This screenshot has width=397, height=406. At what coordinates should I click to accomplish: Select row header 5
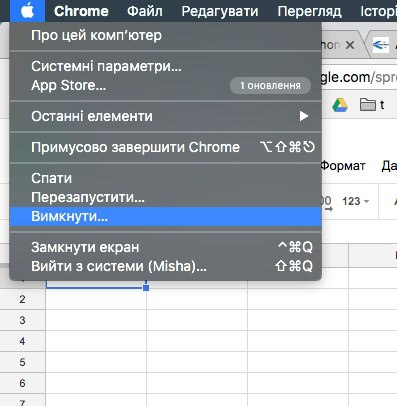22,362
